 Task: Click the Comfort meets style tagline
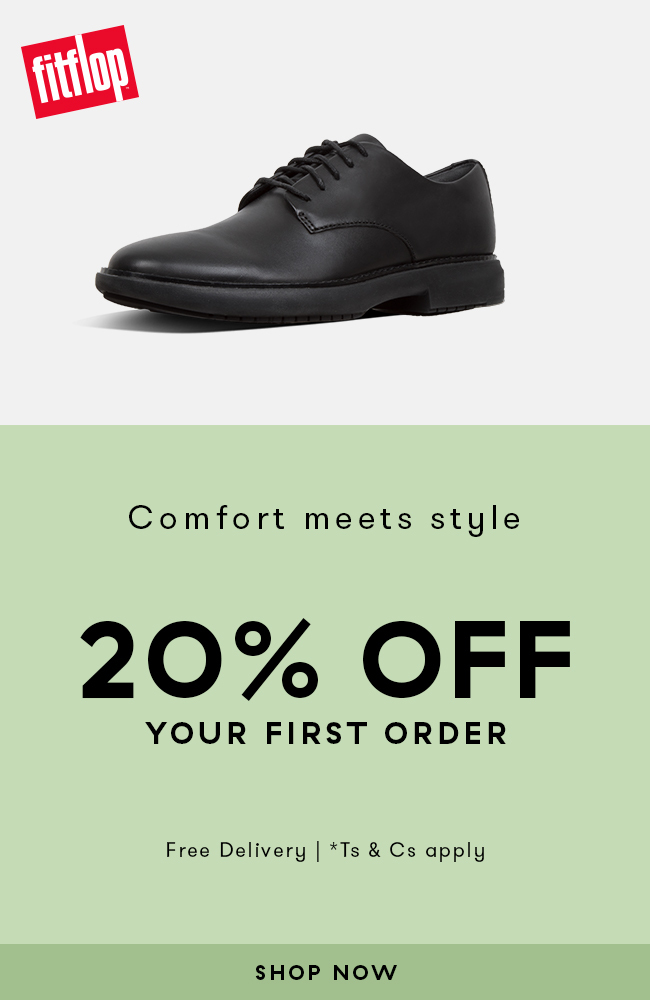[325, 519]
